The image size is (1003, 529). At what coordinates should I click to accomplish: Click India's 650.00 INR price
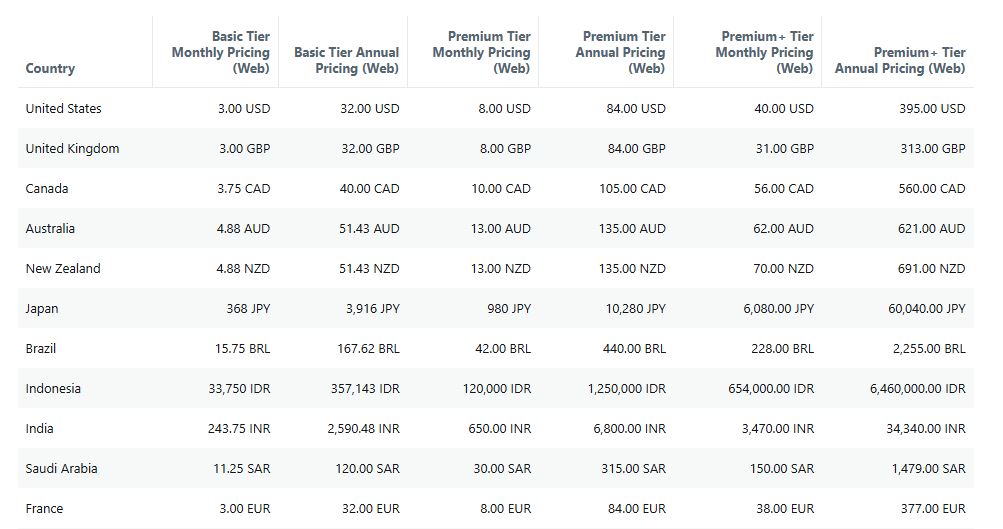[505, 428]
